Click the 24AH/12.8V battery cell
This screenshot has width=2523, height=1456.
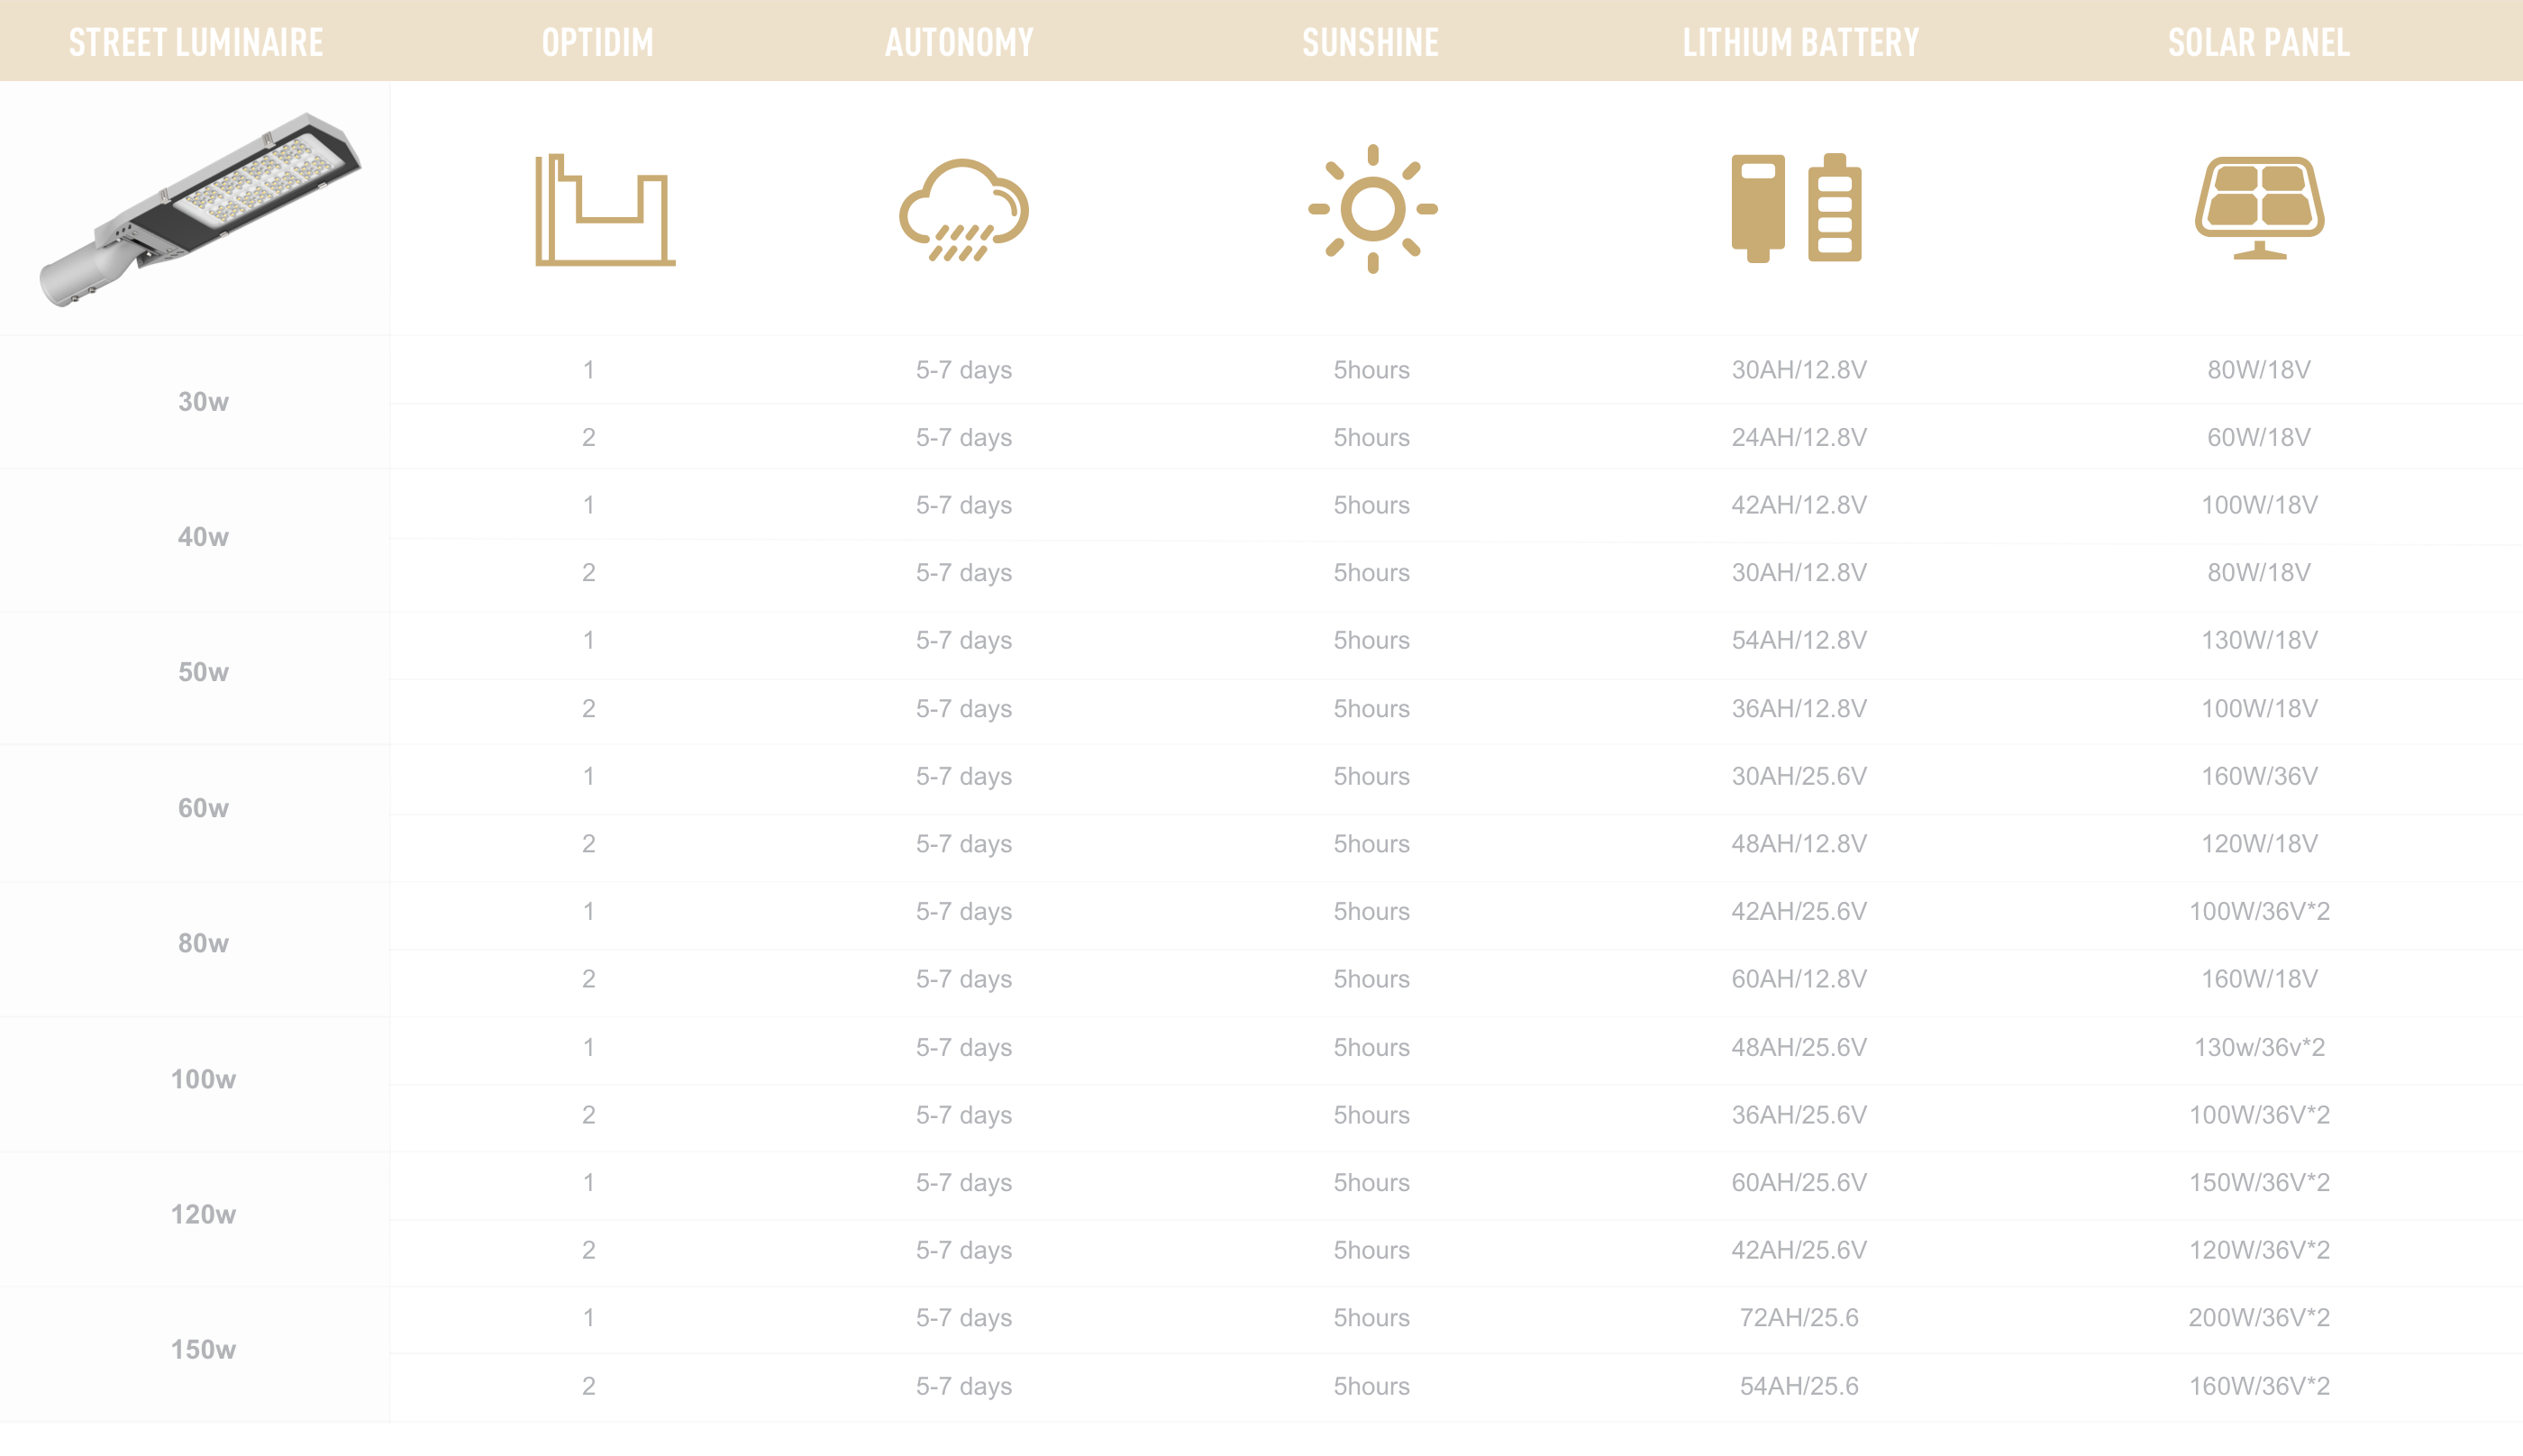(x=1799, y=437)
